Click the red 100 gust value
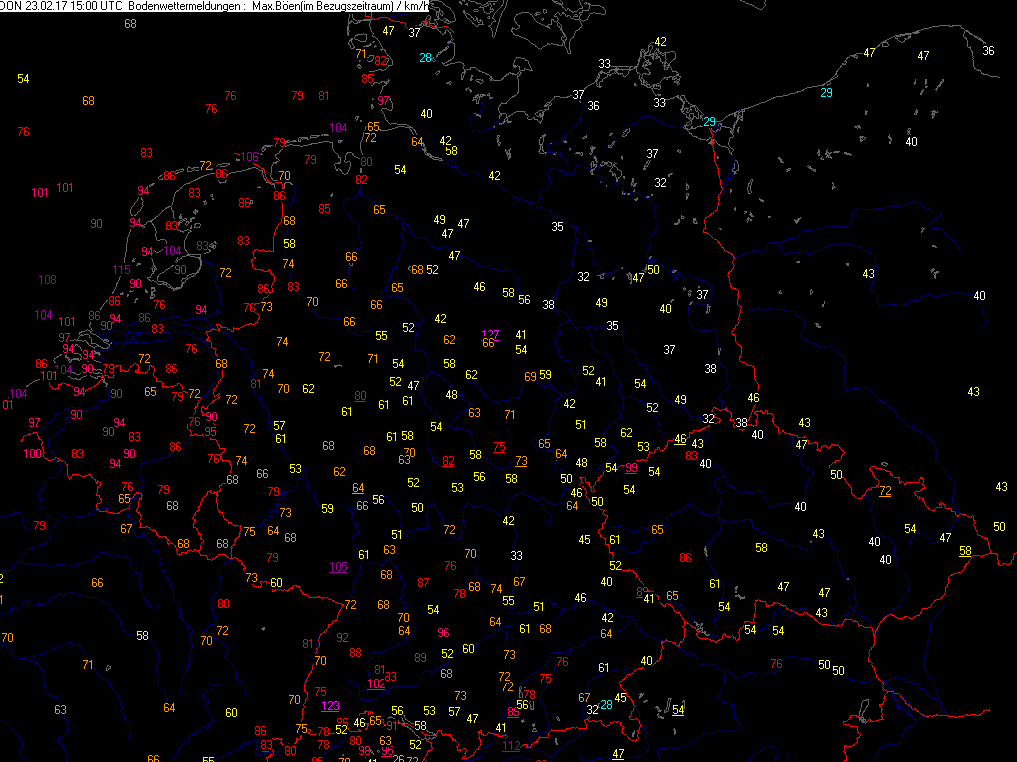 [x=33, y=454]
